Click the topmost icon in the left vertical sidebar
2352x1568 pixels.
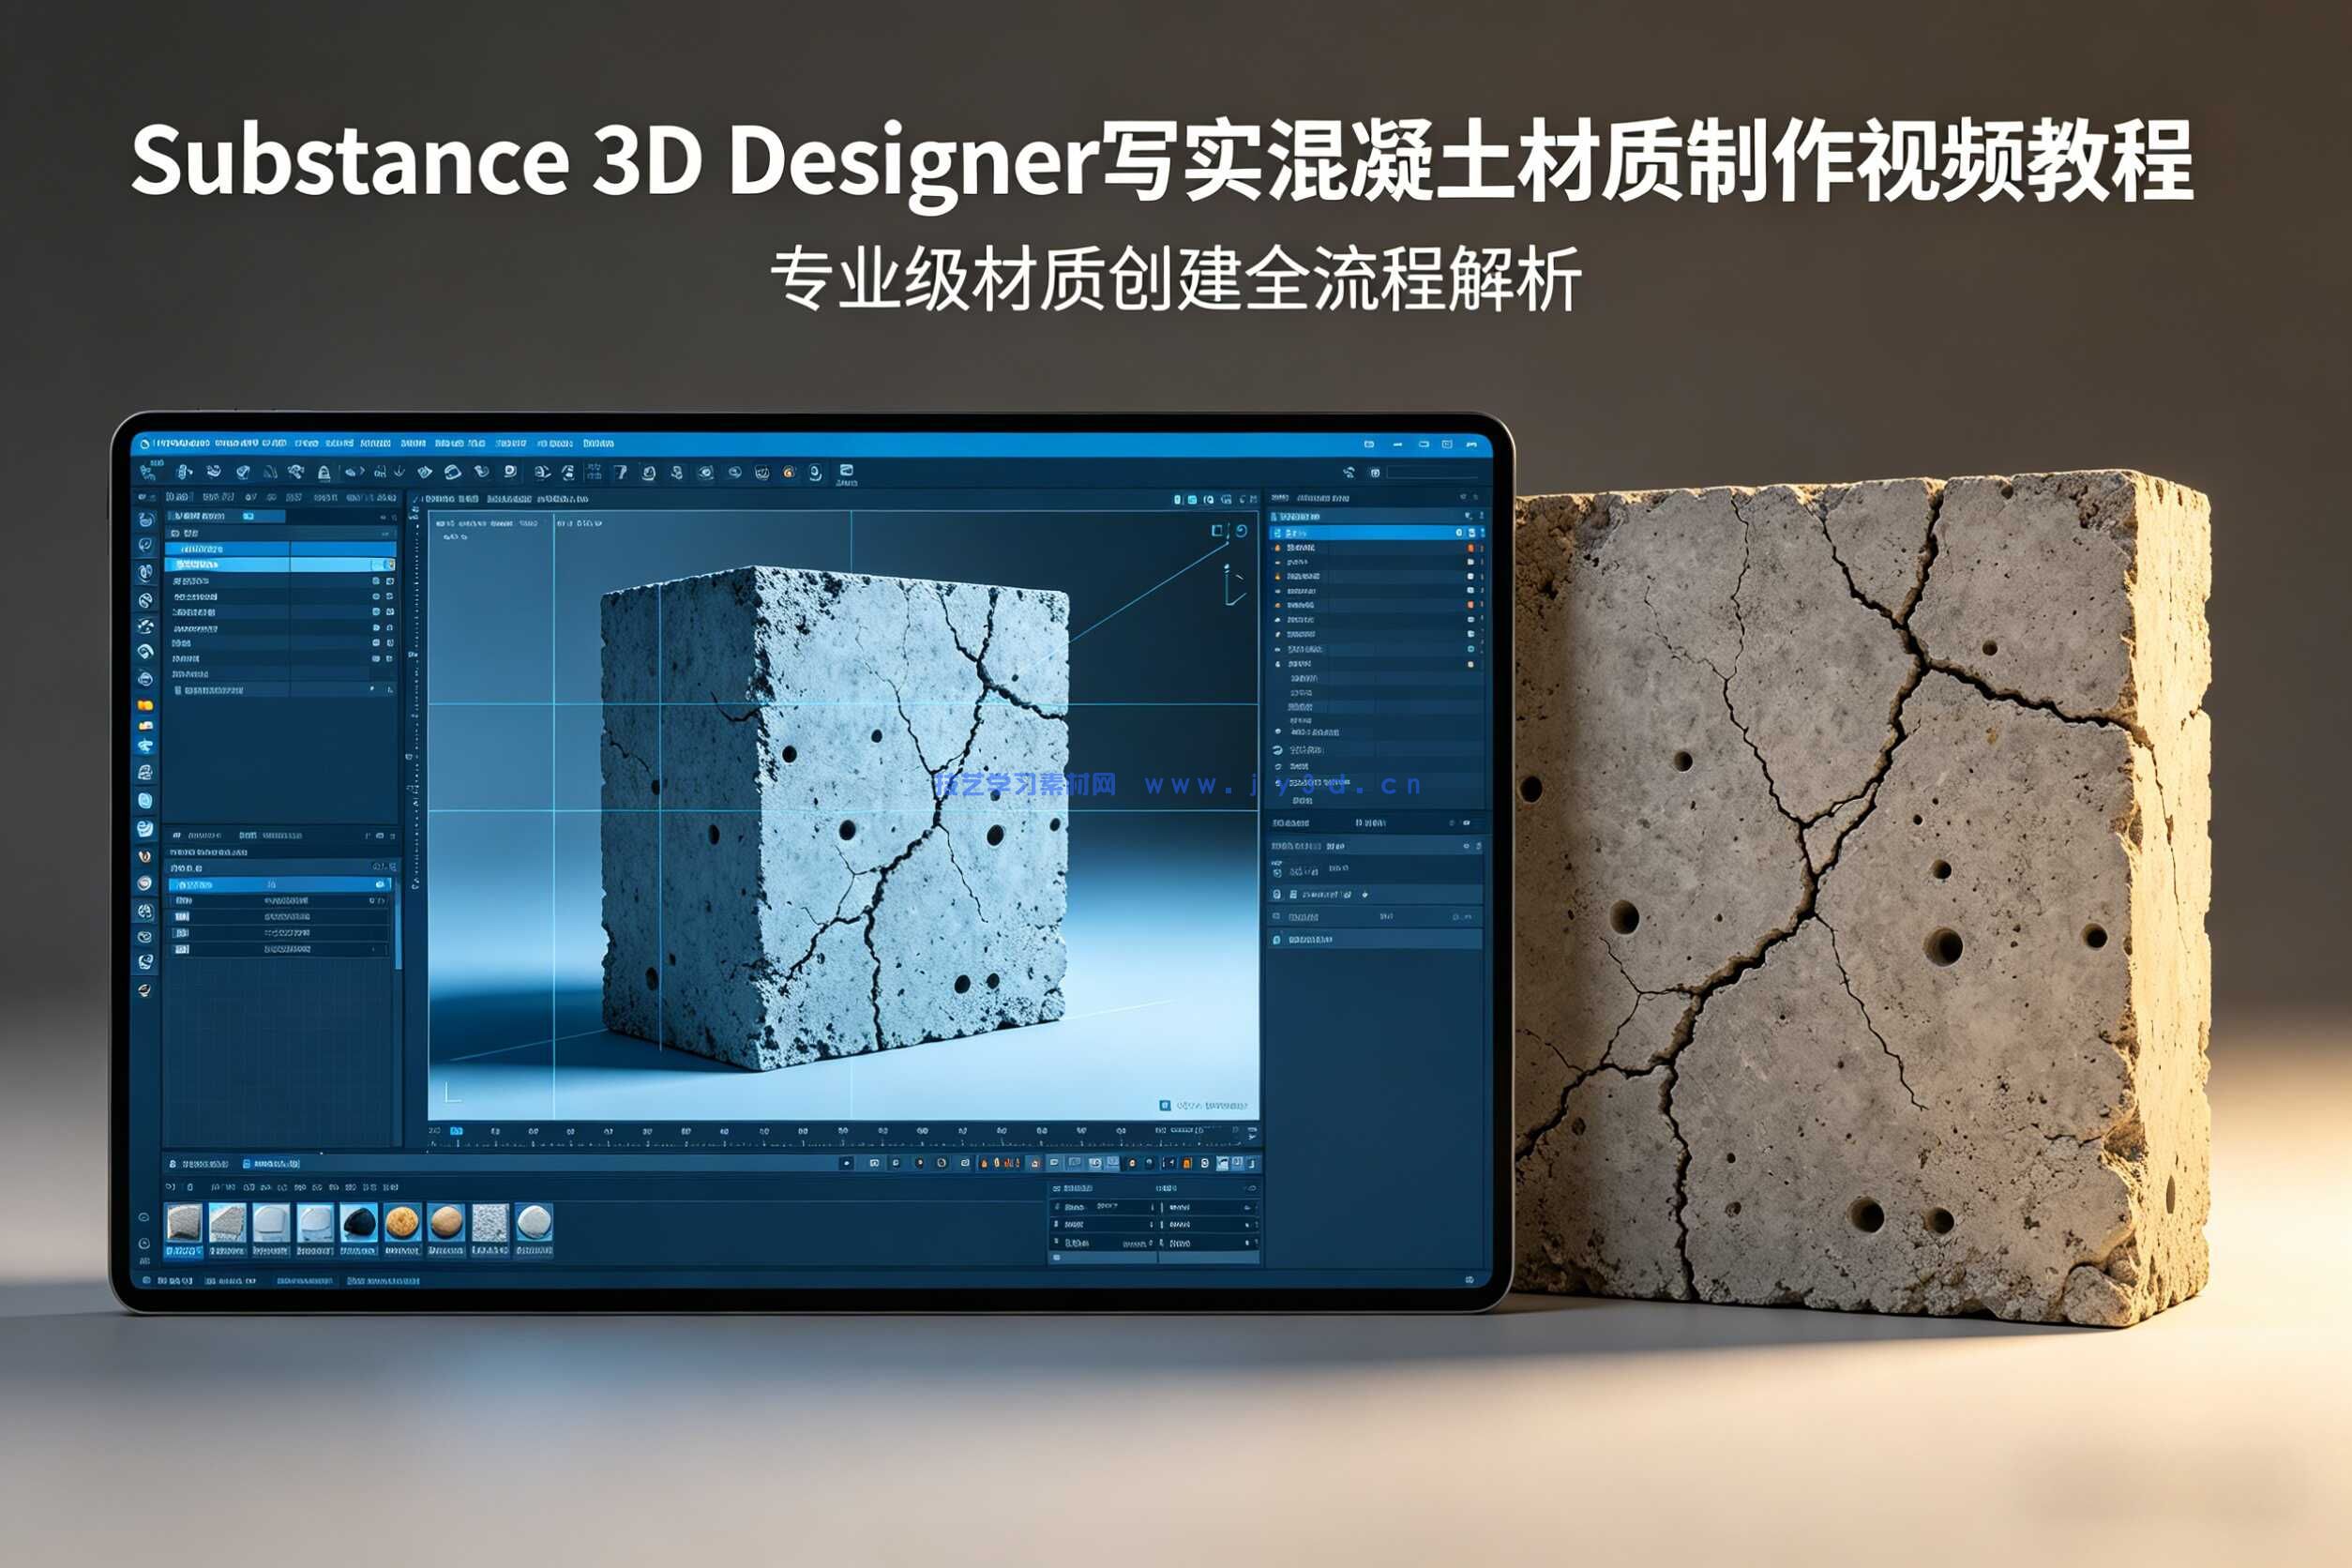(146, 520)
